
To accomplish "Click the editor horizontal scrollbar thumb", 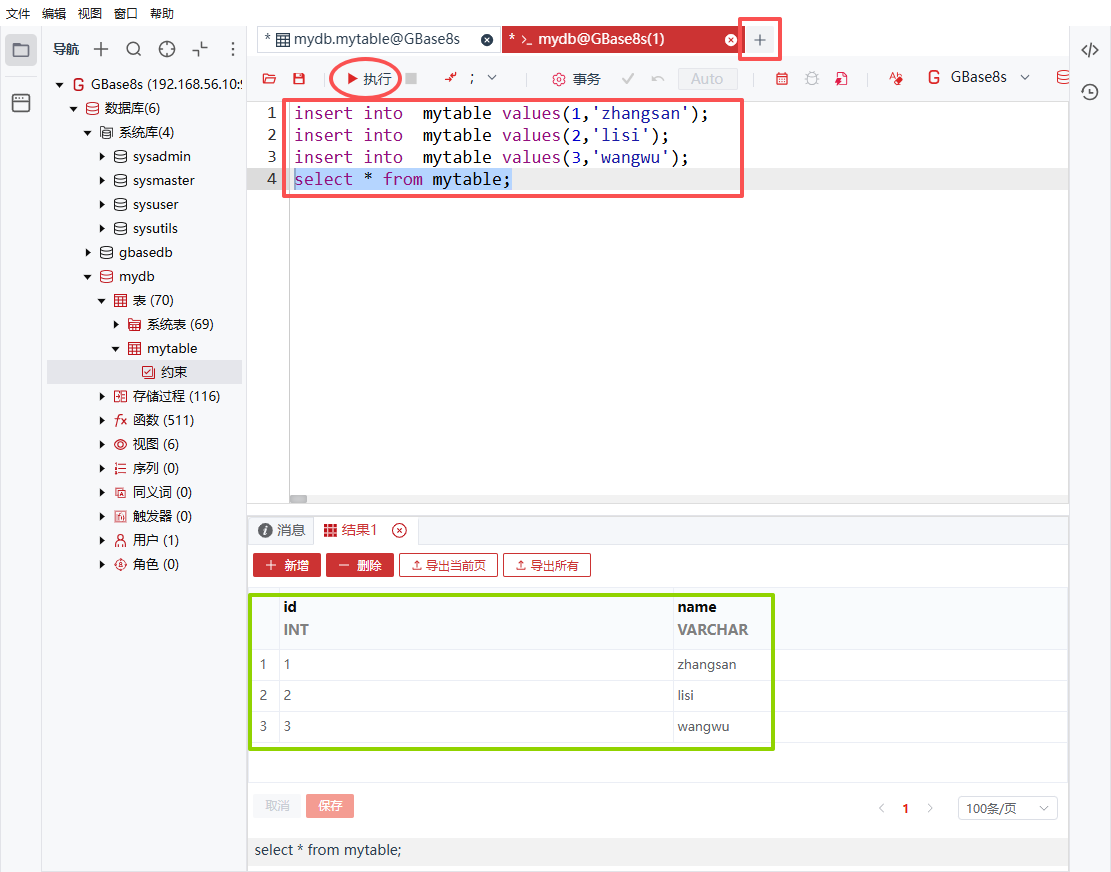I will click(298, 499).
